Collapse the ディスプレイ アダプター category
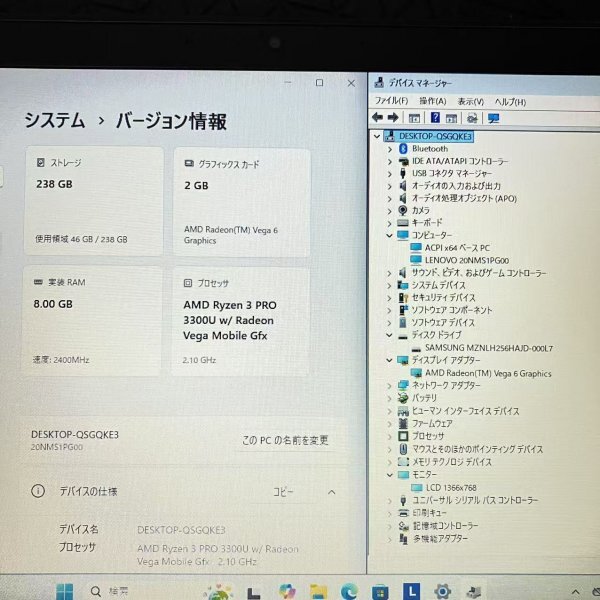This screenshot has width=600, height=600. [390, 360]
